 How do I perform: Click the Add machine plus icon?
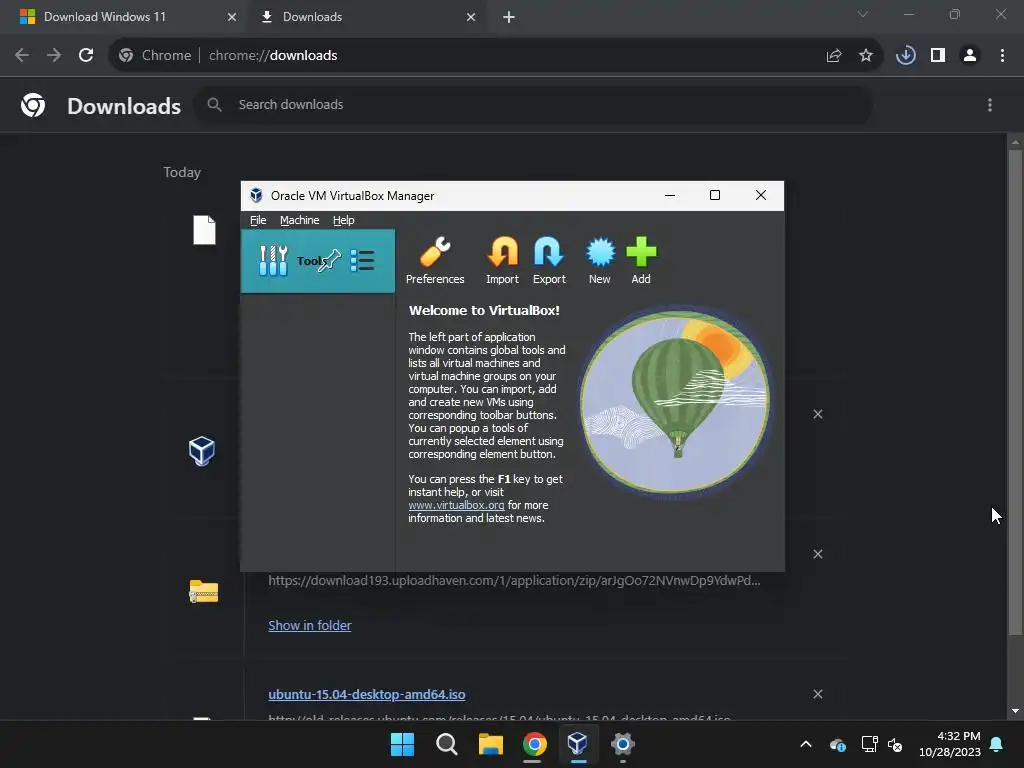pos(641,261)
